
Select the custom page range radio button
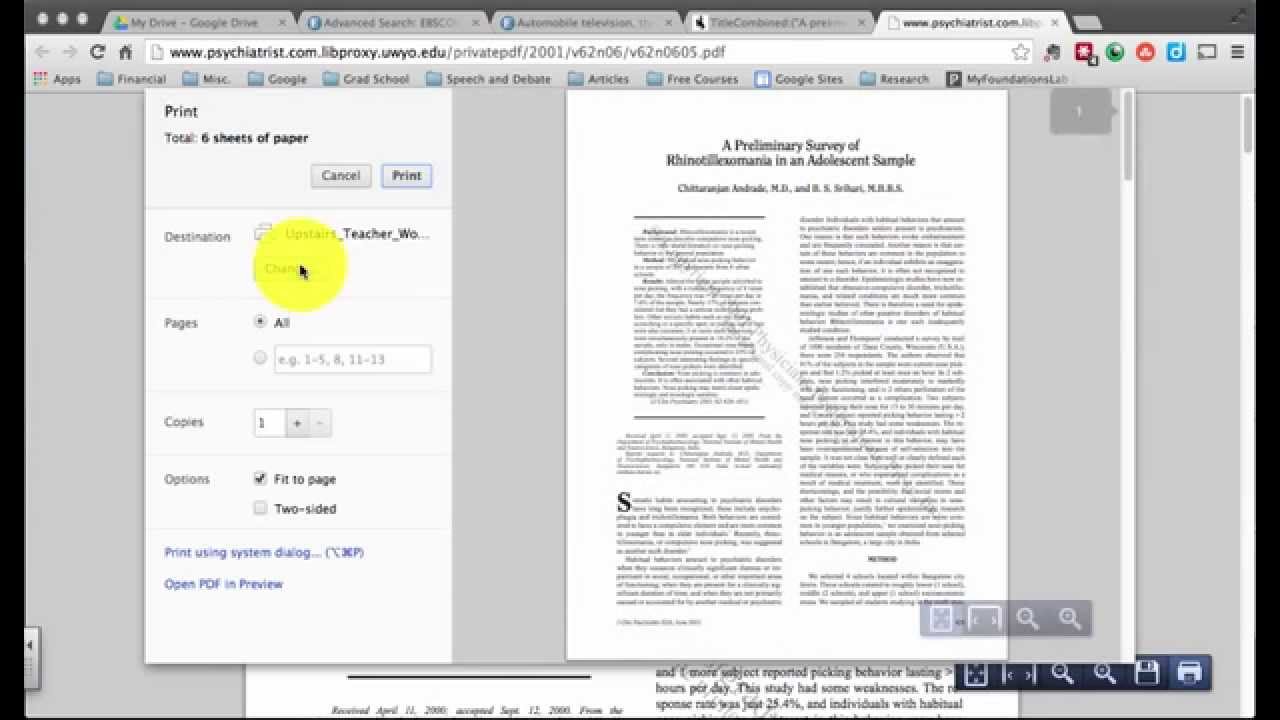click(261, 357)
